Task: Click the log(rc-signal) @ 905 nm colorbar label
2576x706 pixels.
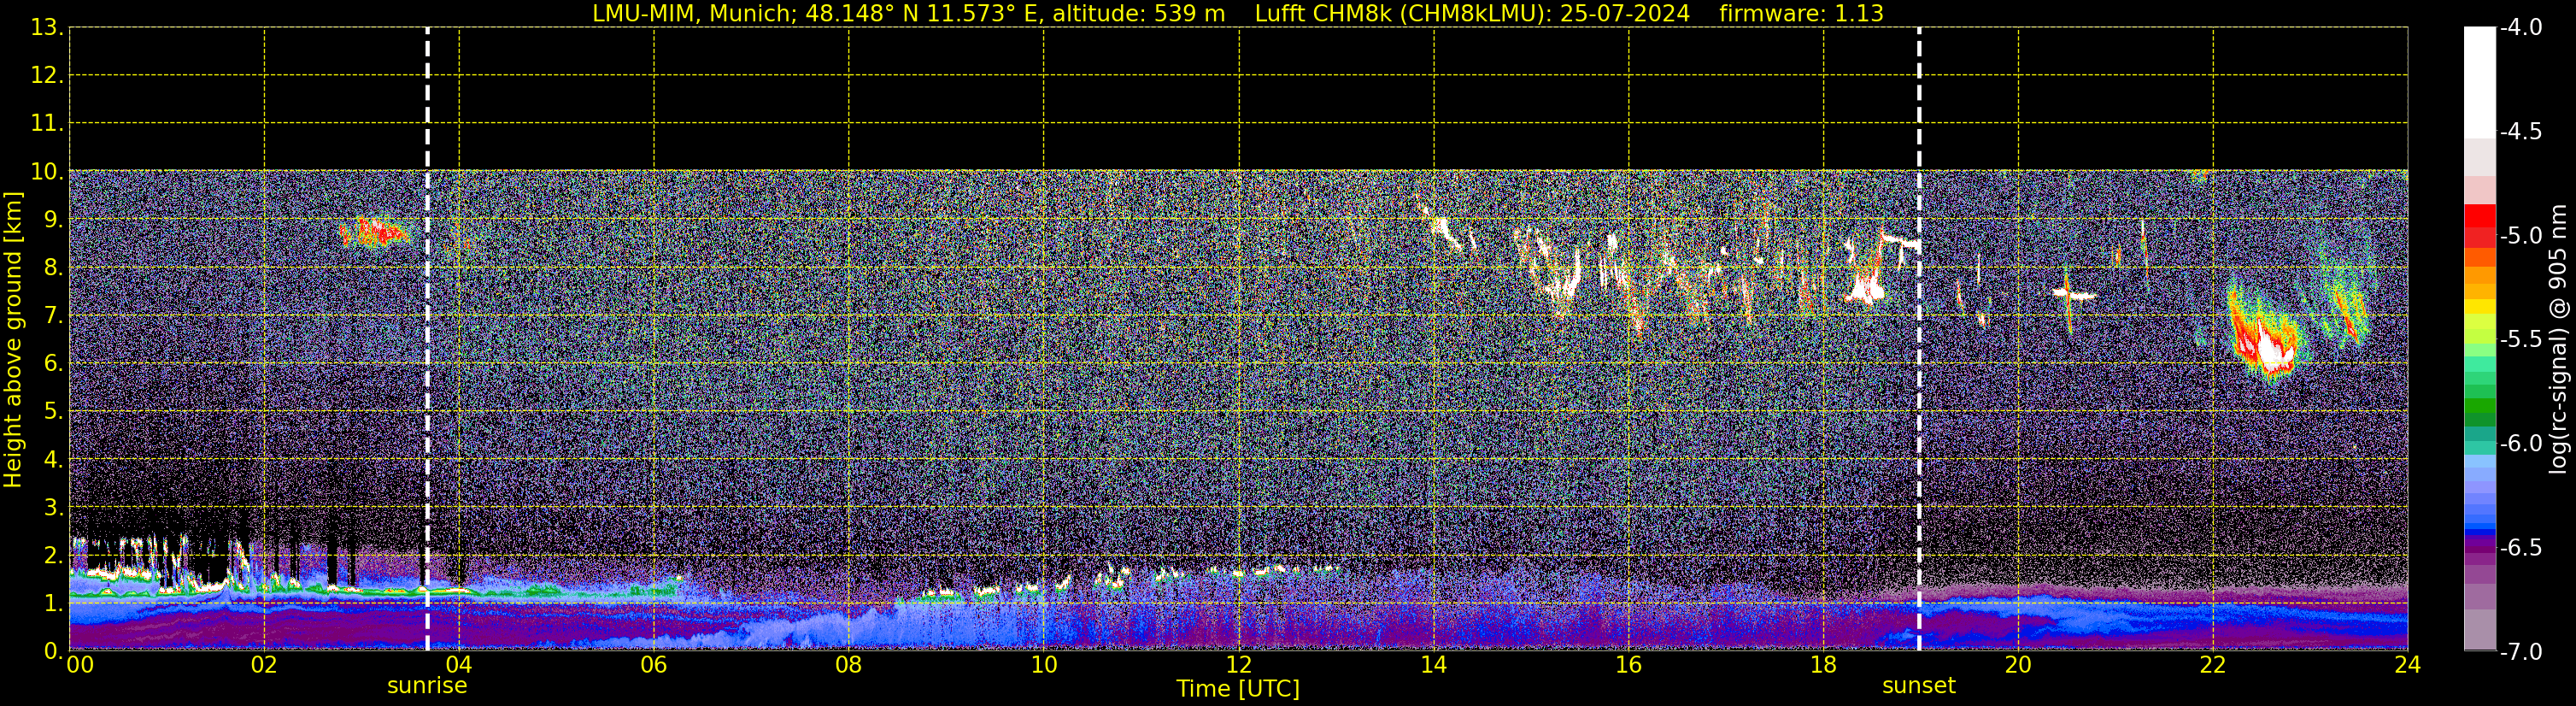Action: point(2559,339)
